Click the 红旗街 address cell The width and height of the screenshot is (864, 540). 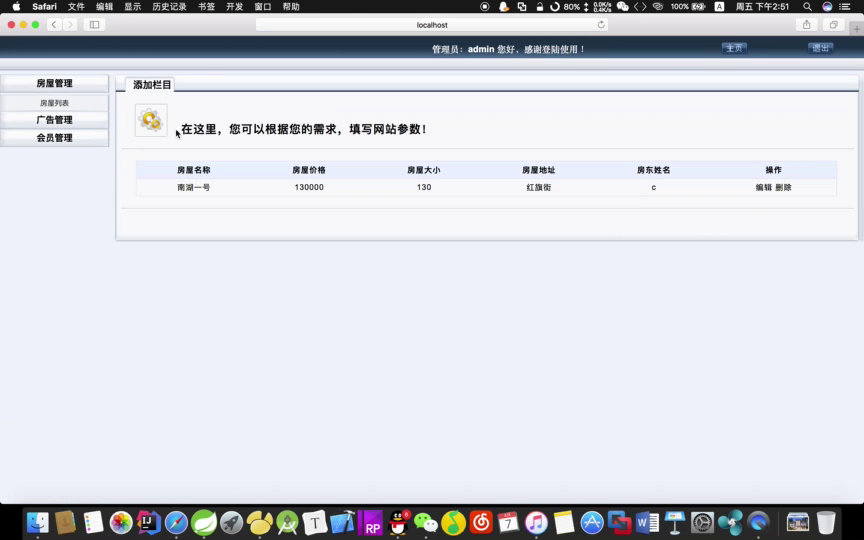[539, 187]
